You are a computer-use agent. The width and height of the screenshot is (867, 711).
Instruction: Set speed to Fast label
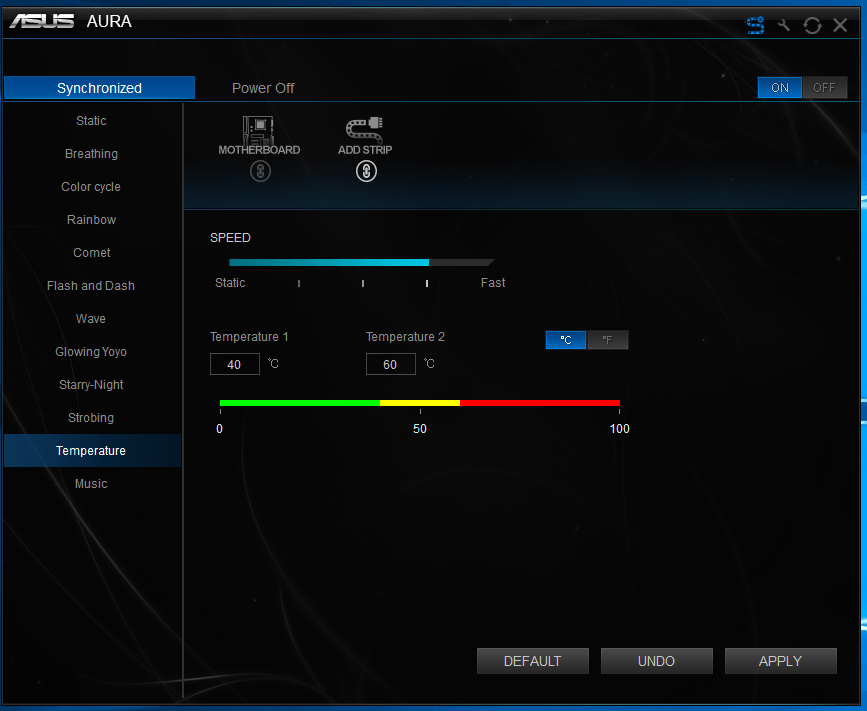tap(493, 283)
